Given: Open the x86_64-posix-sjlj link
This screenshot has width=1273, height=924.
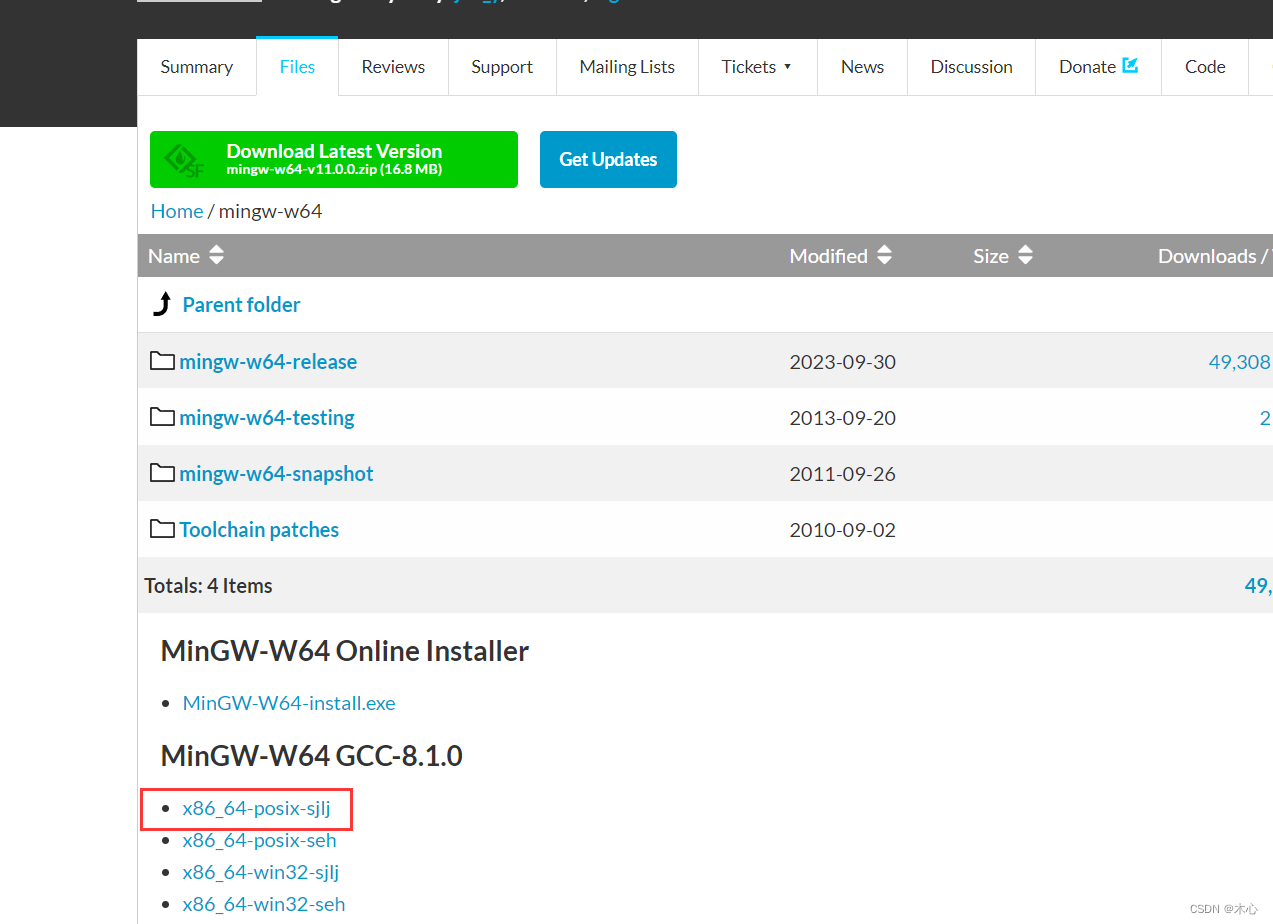Looking at the screenshot, I should pos(256,808).
